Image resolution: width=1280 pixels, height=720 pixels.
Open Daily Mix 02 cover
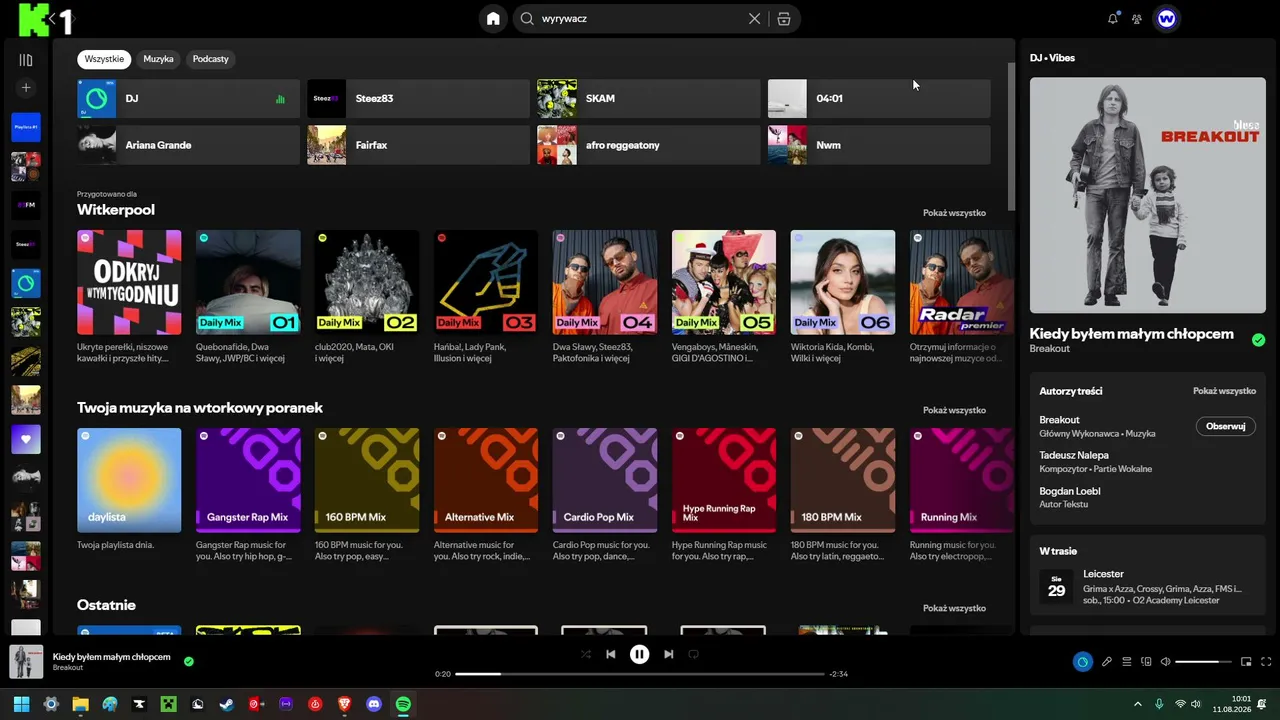tap(367, 282)
